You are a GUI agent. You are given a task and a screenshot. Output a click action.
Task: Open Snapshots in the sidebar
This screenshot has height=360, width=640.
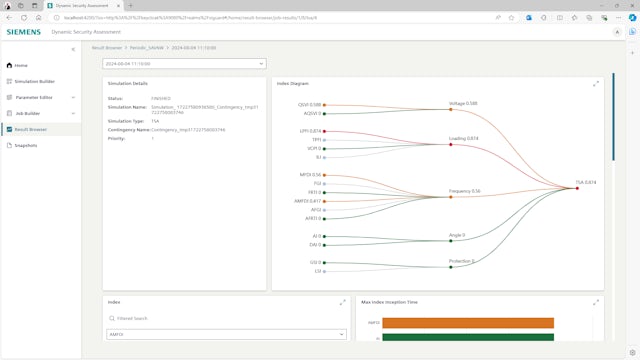pyautogui.click(x=41, y=145)
